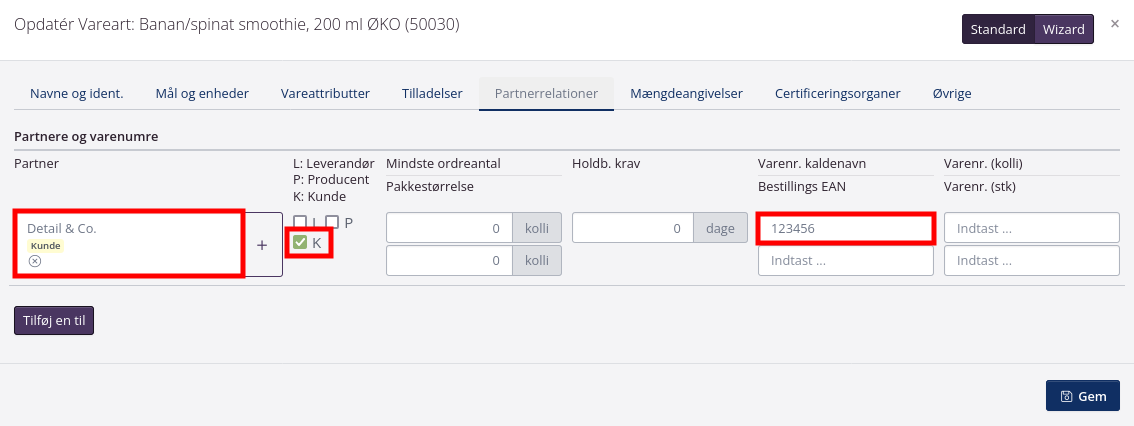Focus the Holdb. krav dage field

pyautogui.click(x=634, y=228)
